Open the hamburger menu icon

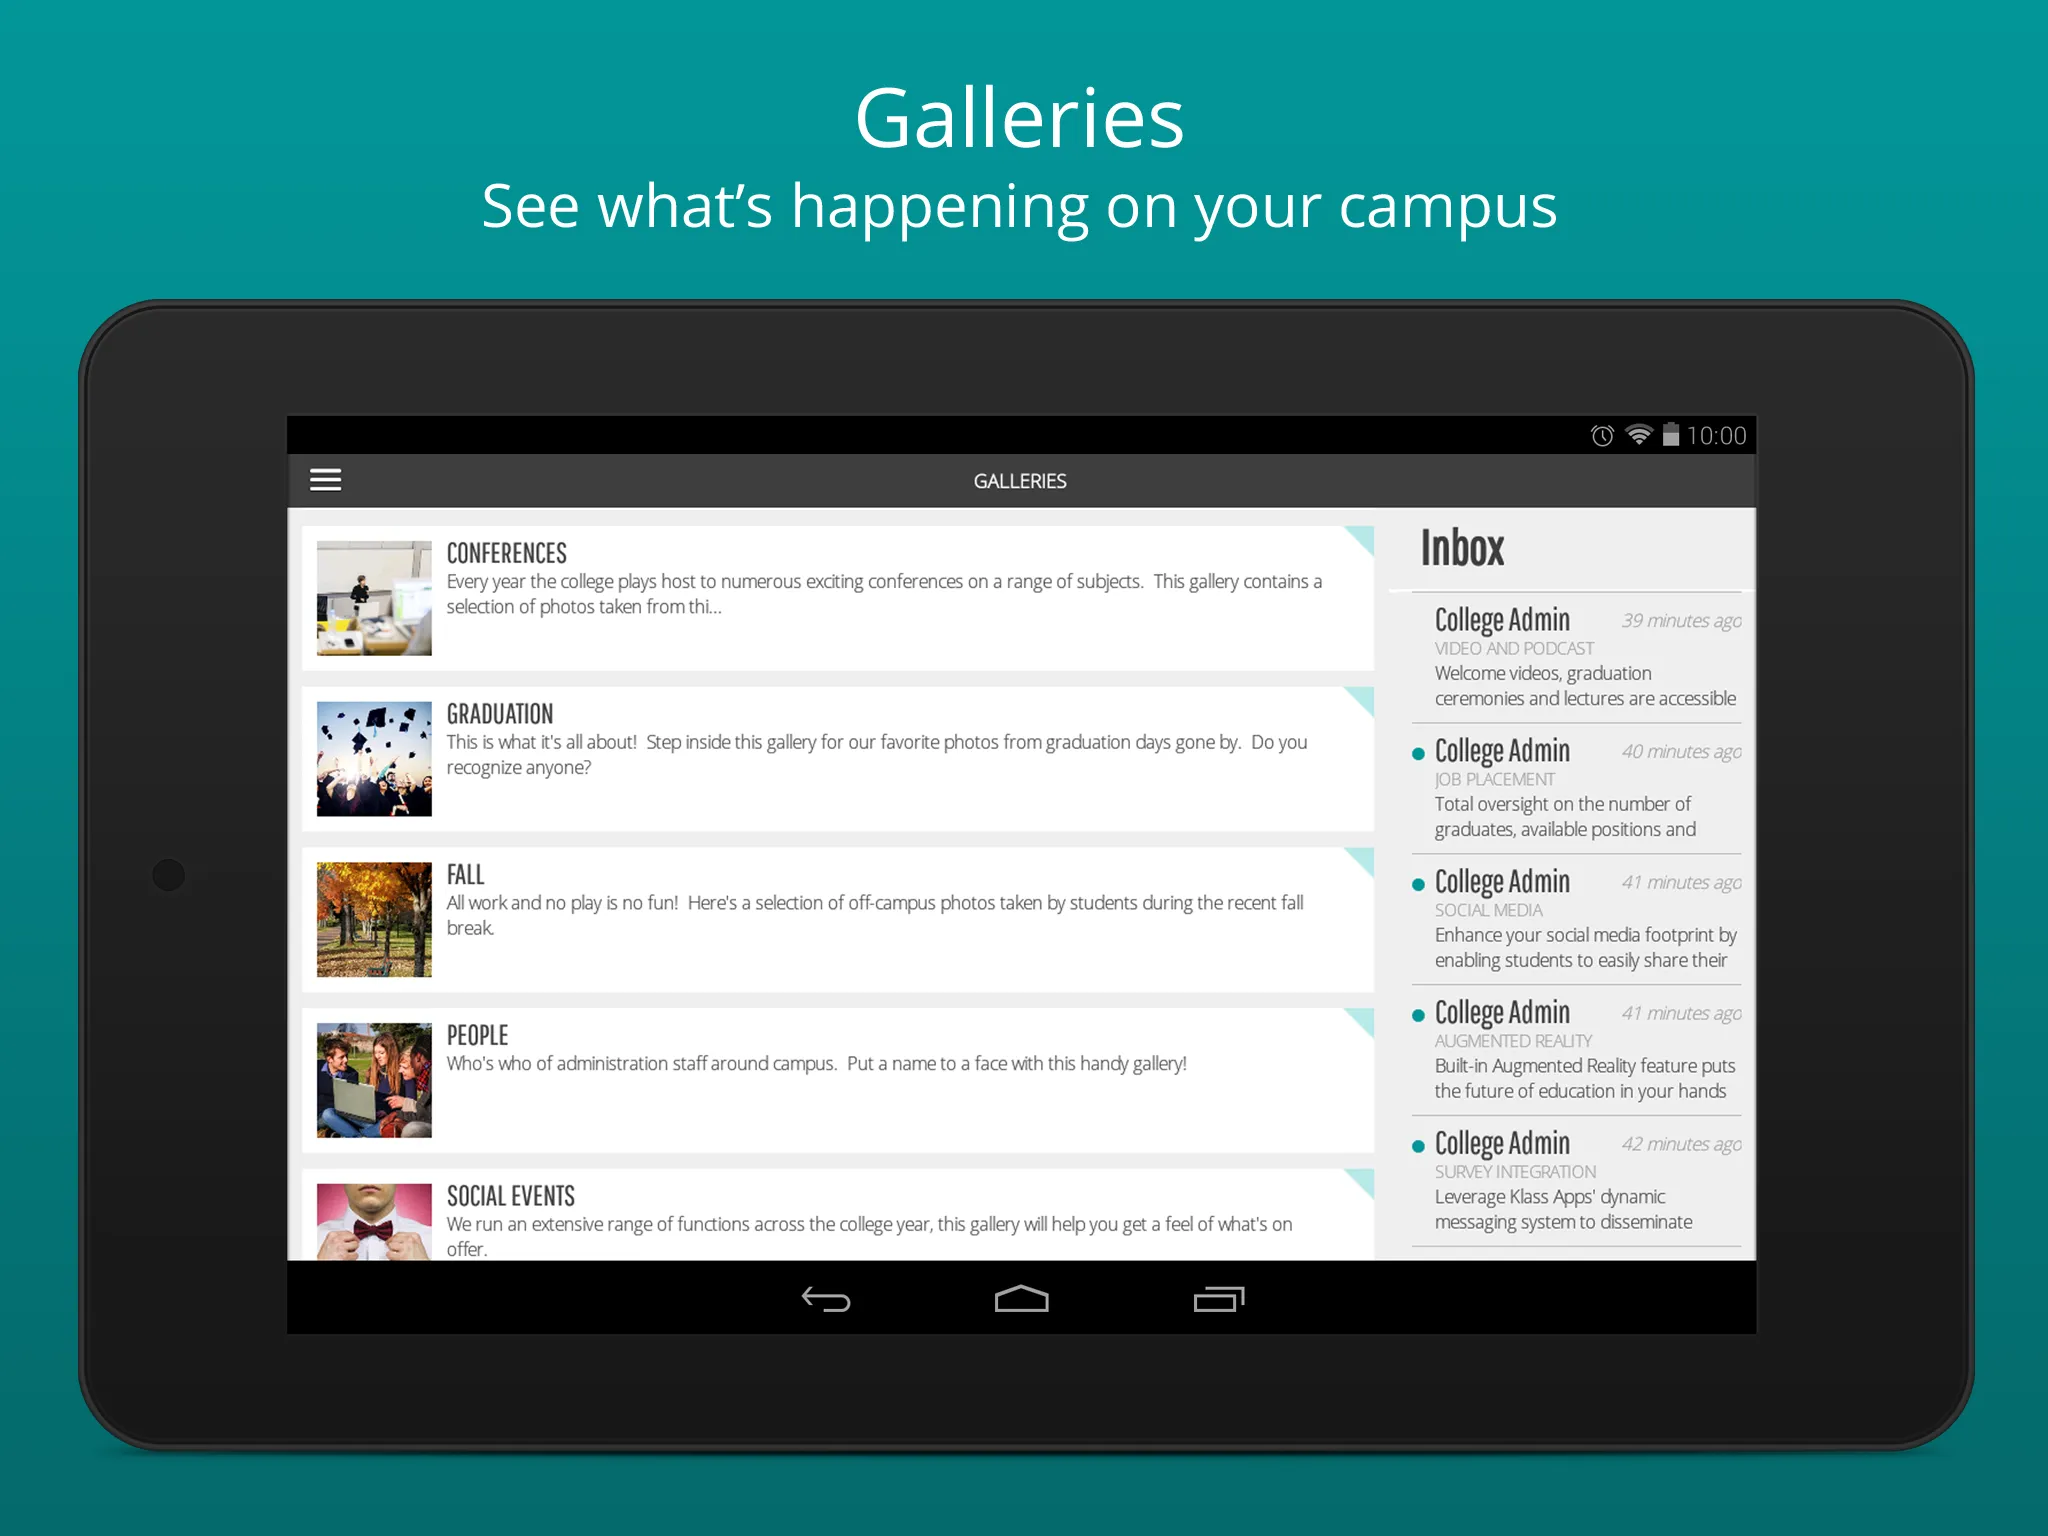click(331, 479)
